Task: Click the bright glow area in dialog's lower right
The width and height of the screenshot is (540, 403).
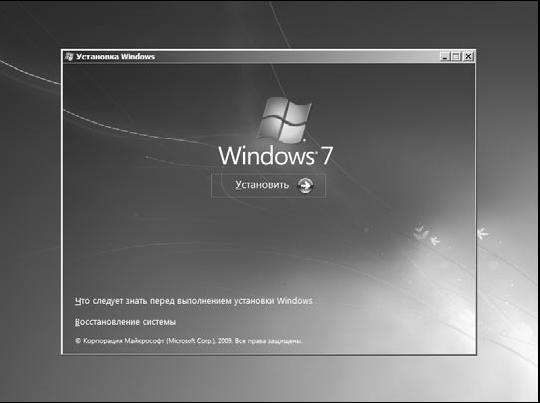Action: 430,293
